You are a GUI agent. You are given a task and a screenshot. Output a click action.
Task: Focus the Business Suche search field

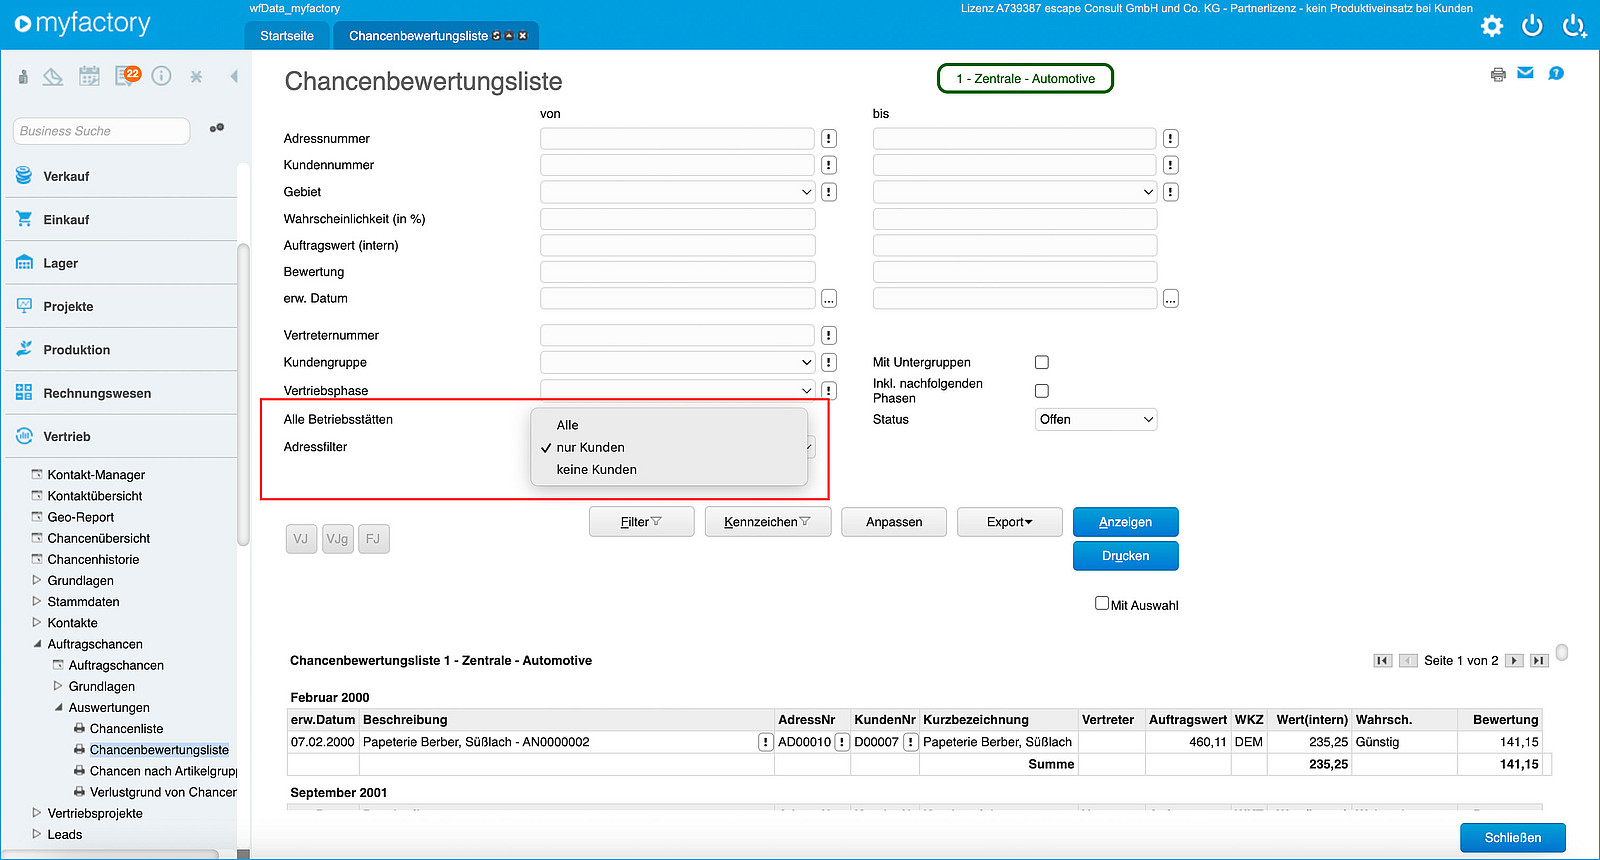click(x=101, y=131)
